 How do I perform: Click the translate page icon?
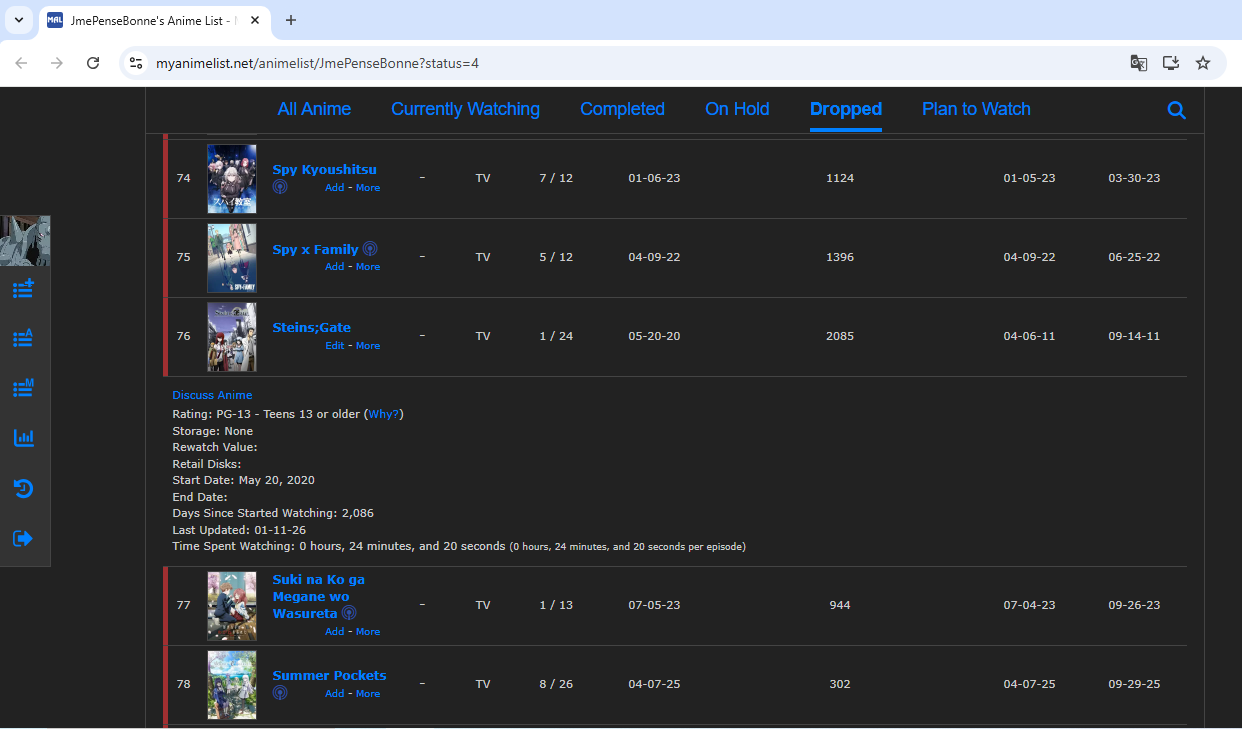click(x=1138, y=63)
